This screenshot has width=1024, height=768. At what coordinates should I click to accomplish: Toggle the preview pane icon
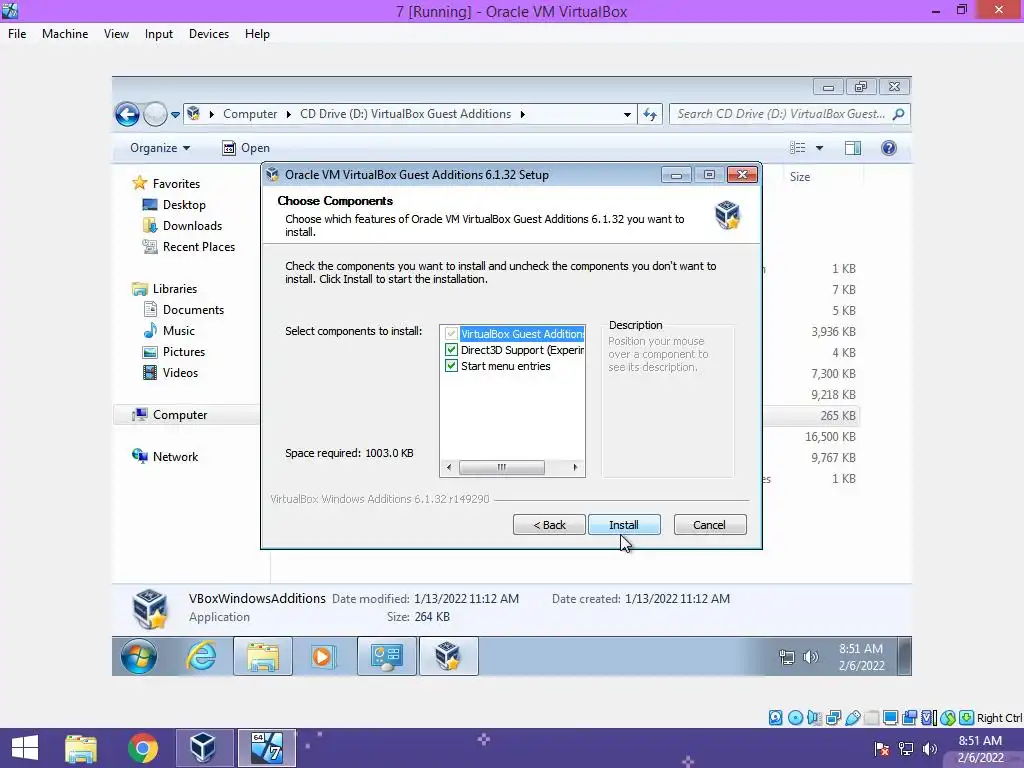point(852,148)
